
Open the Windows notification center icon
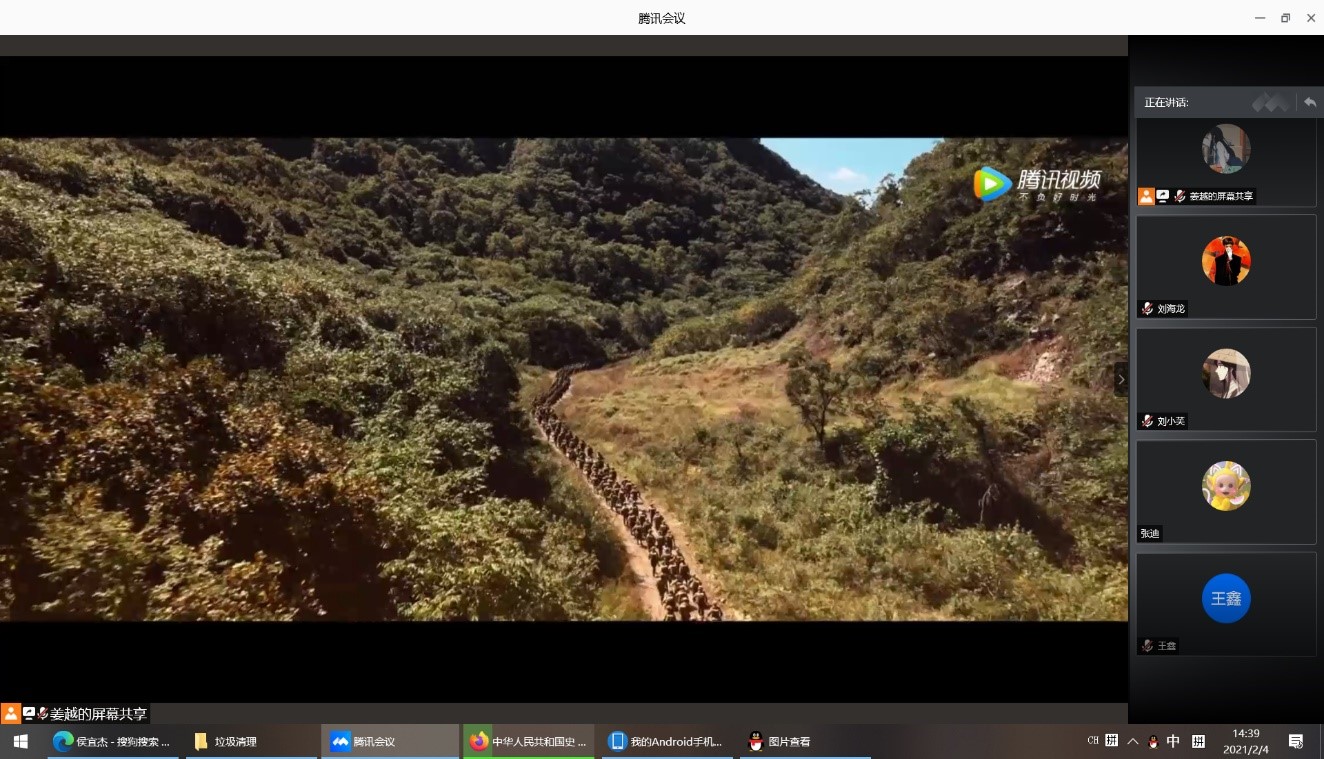coord(1296,741)
